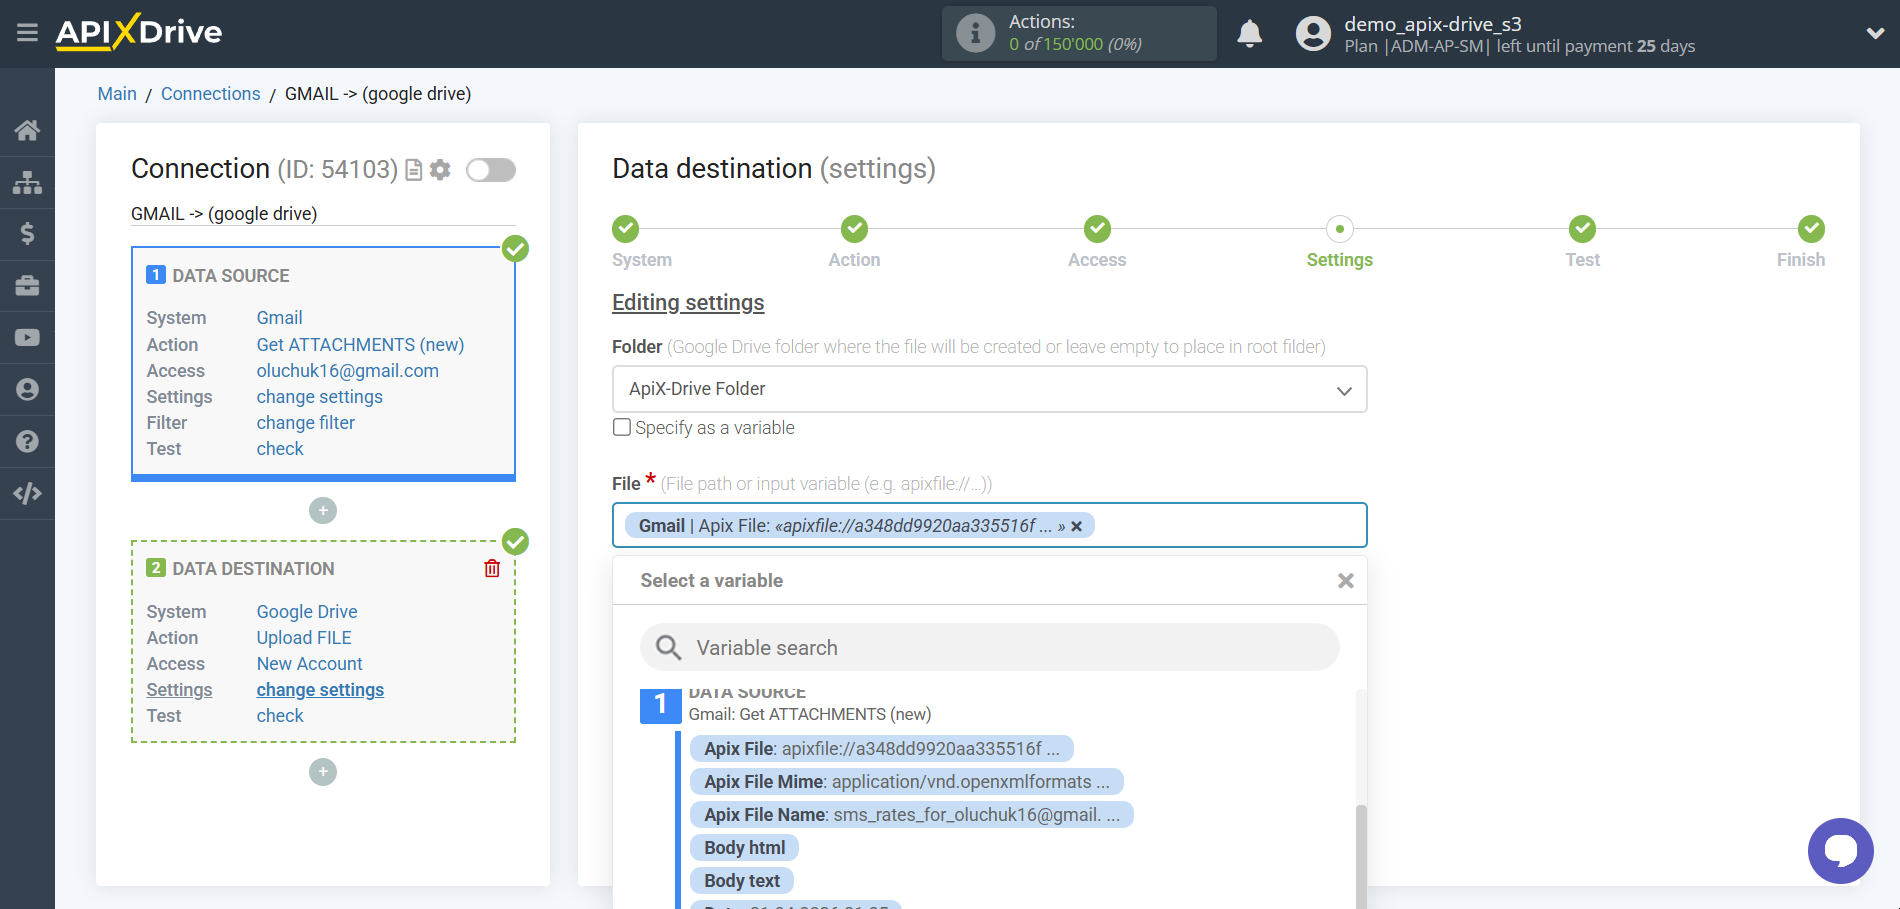Open Connections sitemap sidebar icon
This screenshot has height=909, width=1900.
click(x=27, y=182)
